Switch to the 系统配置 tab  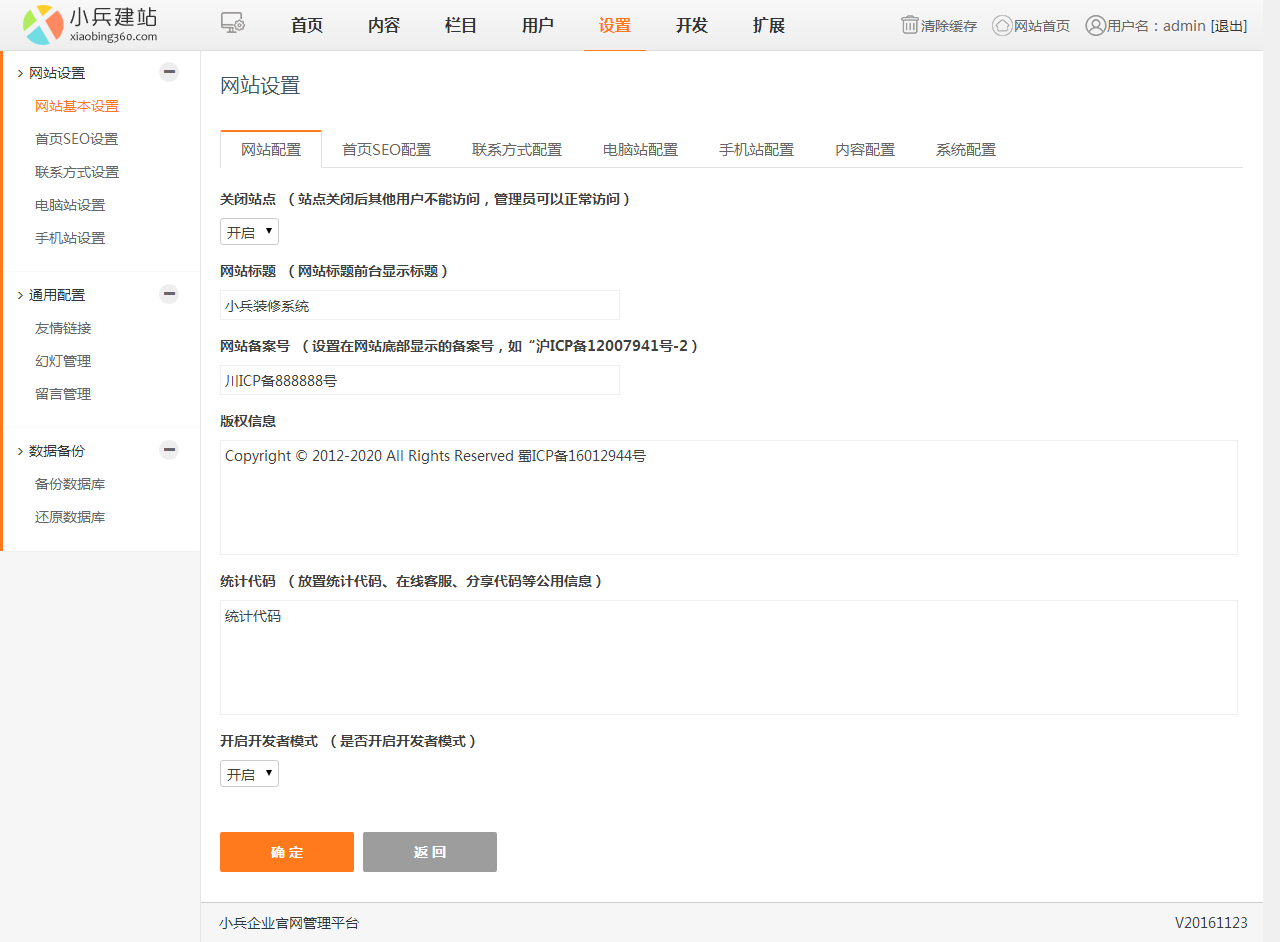(965, 150)
